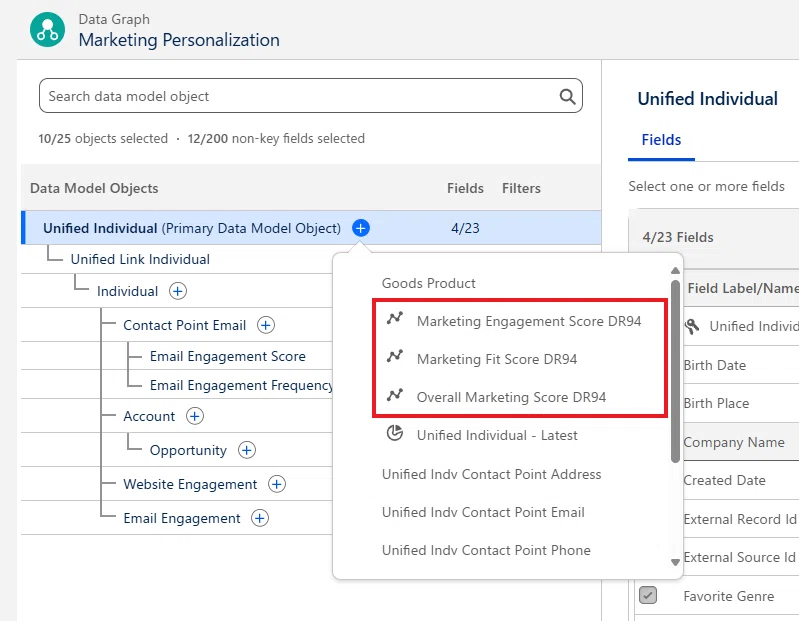Click the External Source Id field row
This screenshot has height=621, width=799.
coord(739,557)
